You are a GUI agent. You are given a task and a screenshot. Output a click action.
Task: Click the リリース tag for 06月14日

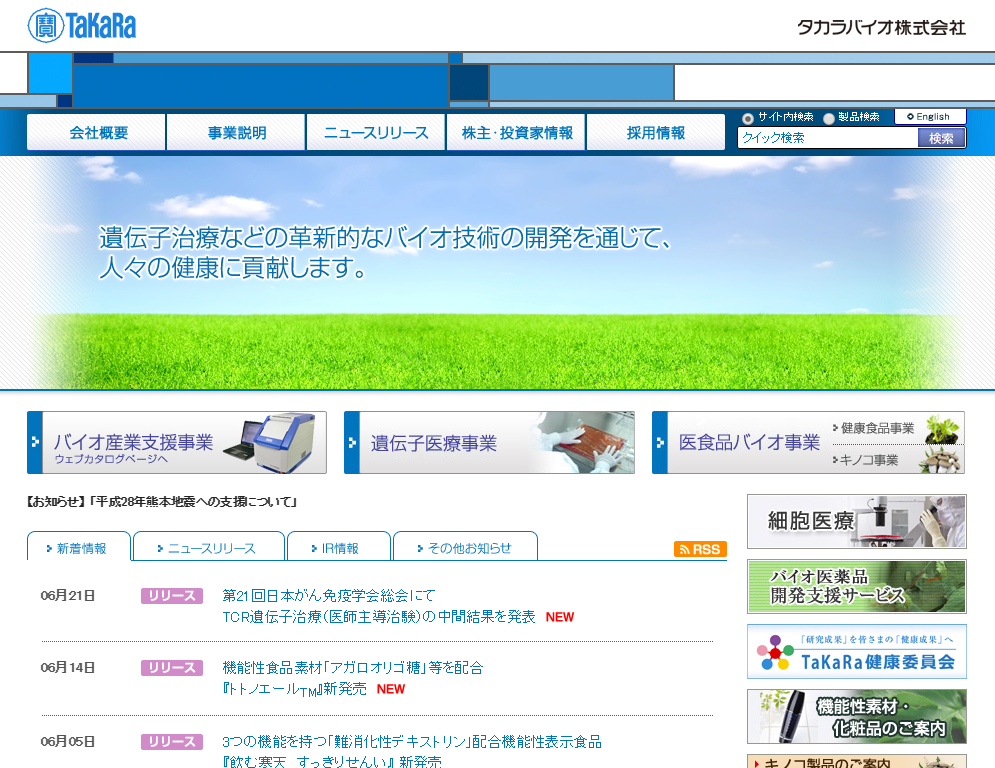pos(172,668)
